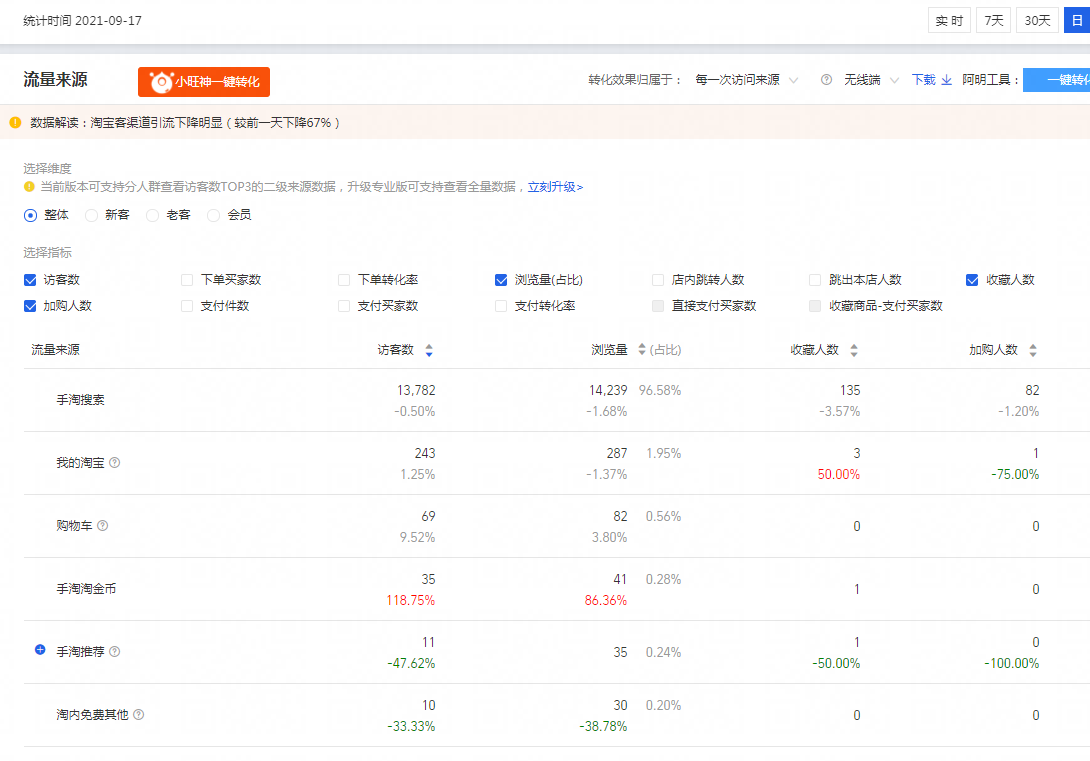Click disabled 直接支付买家数 checkbox

(658, 306)
